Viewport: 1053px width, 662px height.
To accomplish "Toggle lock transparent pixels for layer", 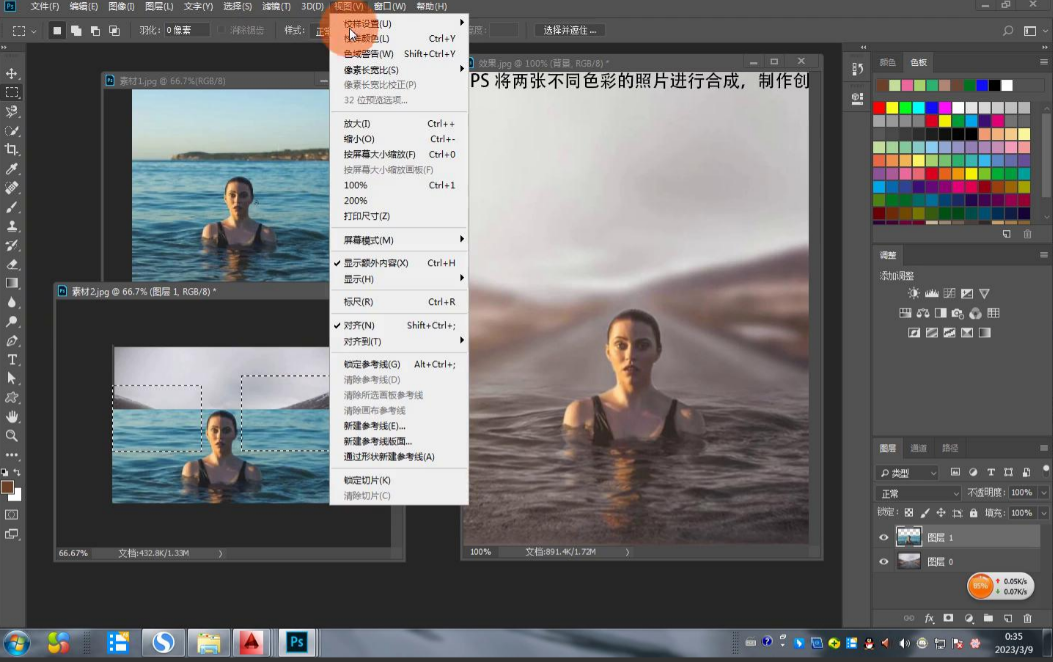I will click(x=909, y=512).
